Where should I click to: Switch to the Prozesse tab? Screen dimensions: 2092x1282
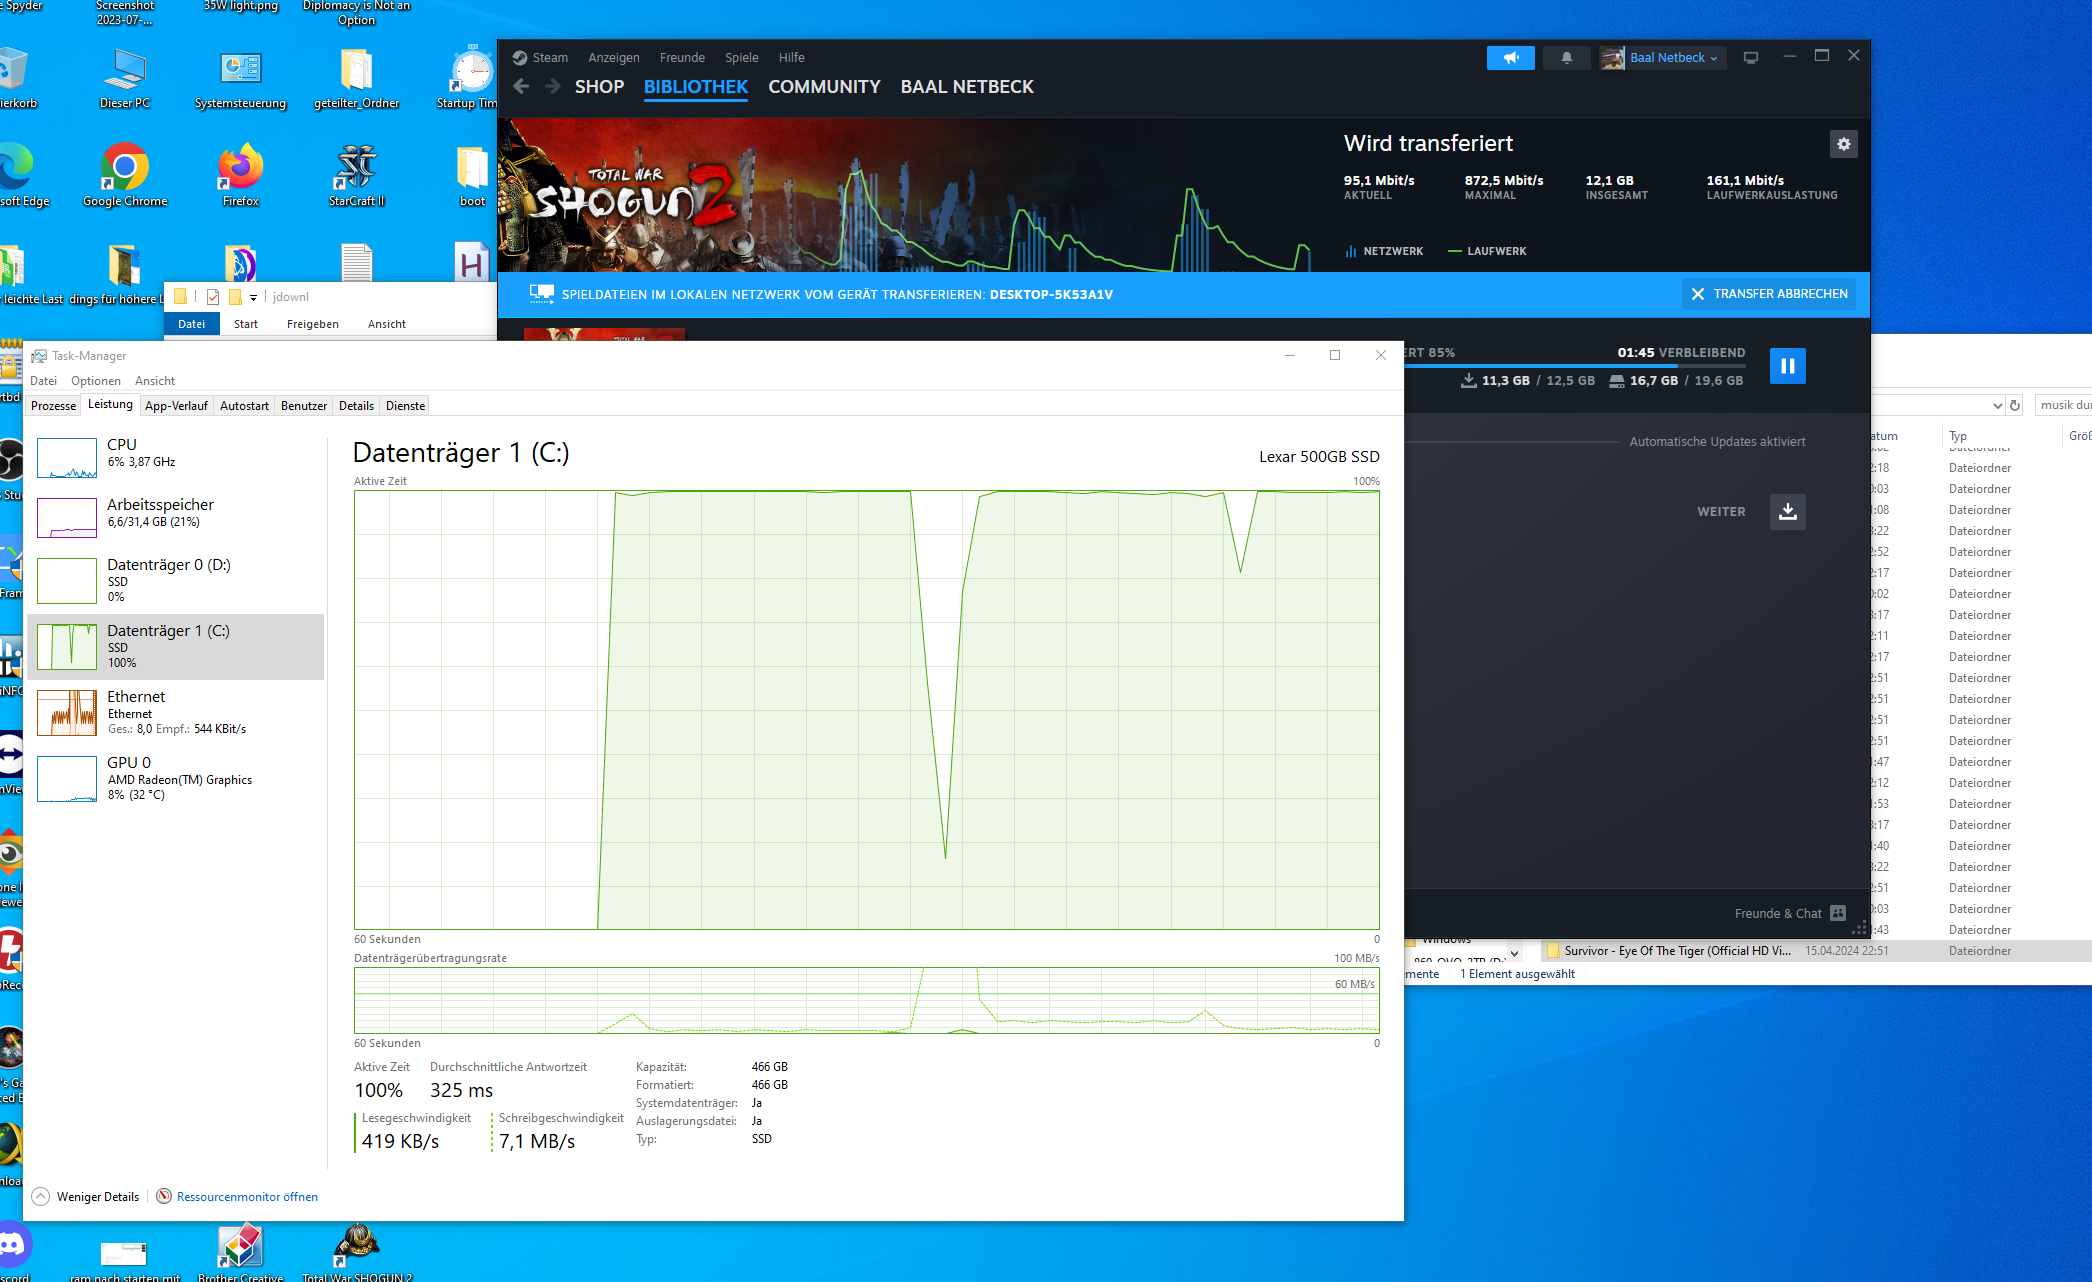point(53,405)
